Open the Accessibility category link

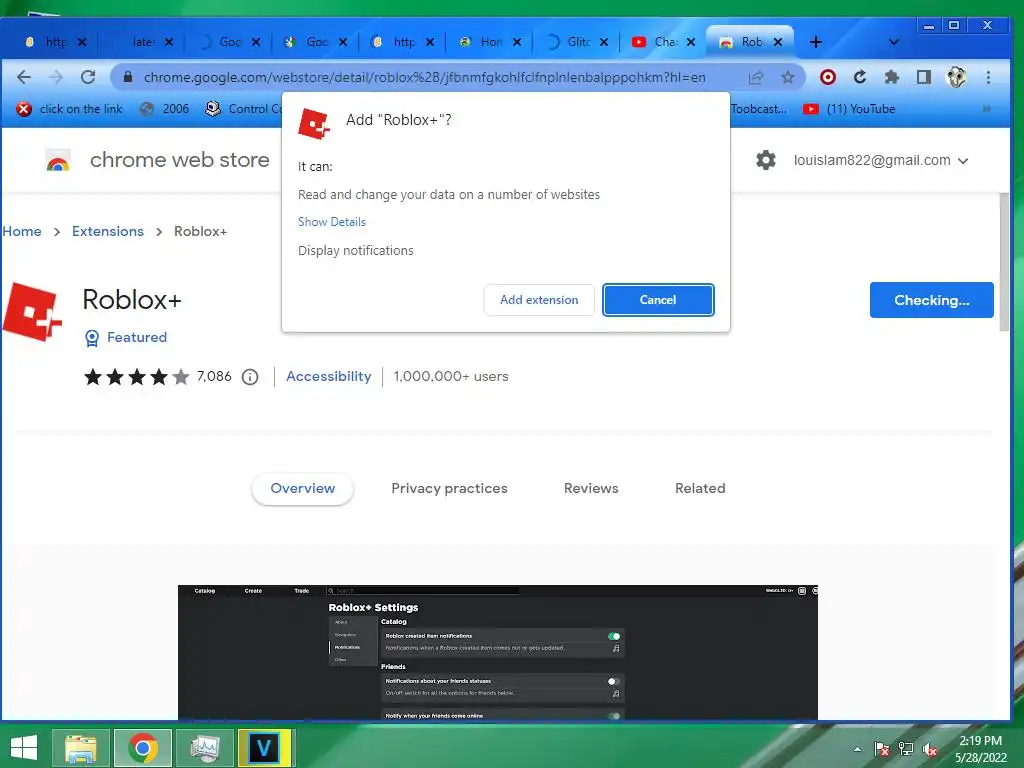click(x=328, y=377)
